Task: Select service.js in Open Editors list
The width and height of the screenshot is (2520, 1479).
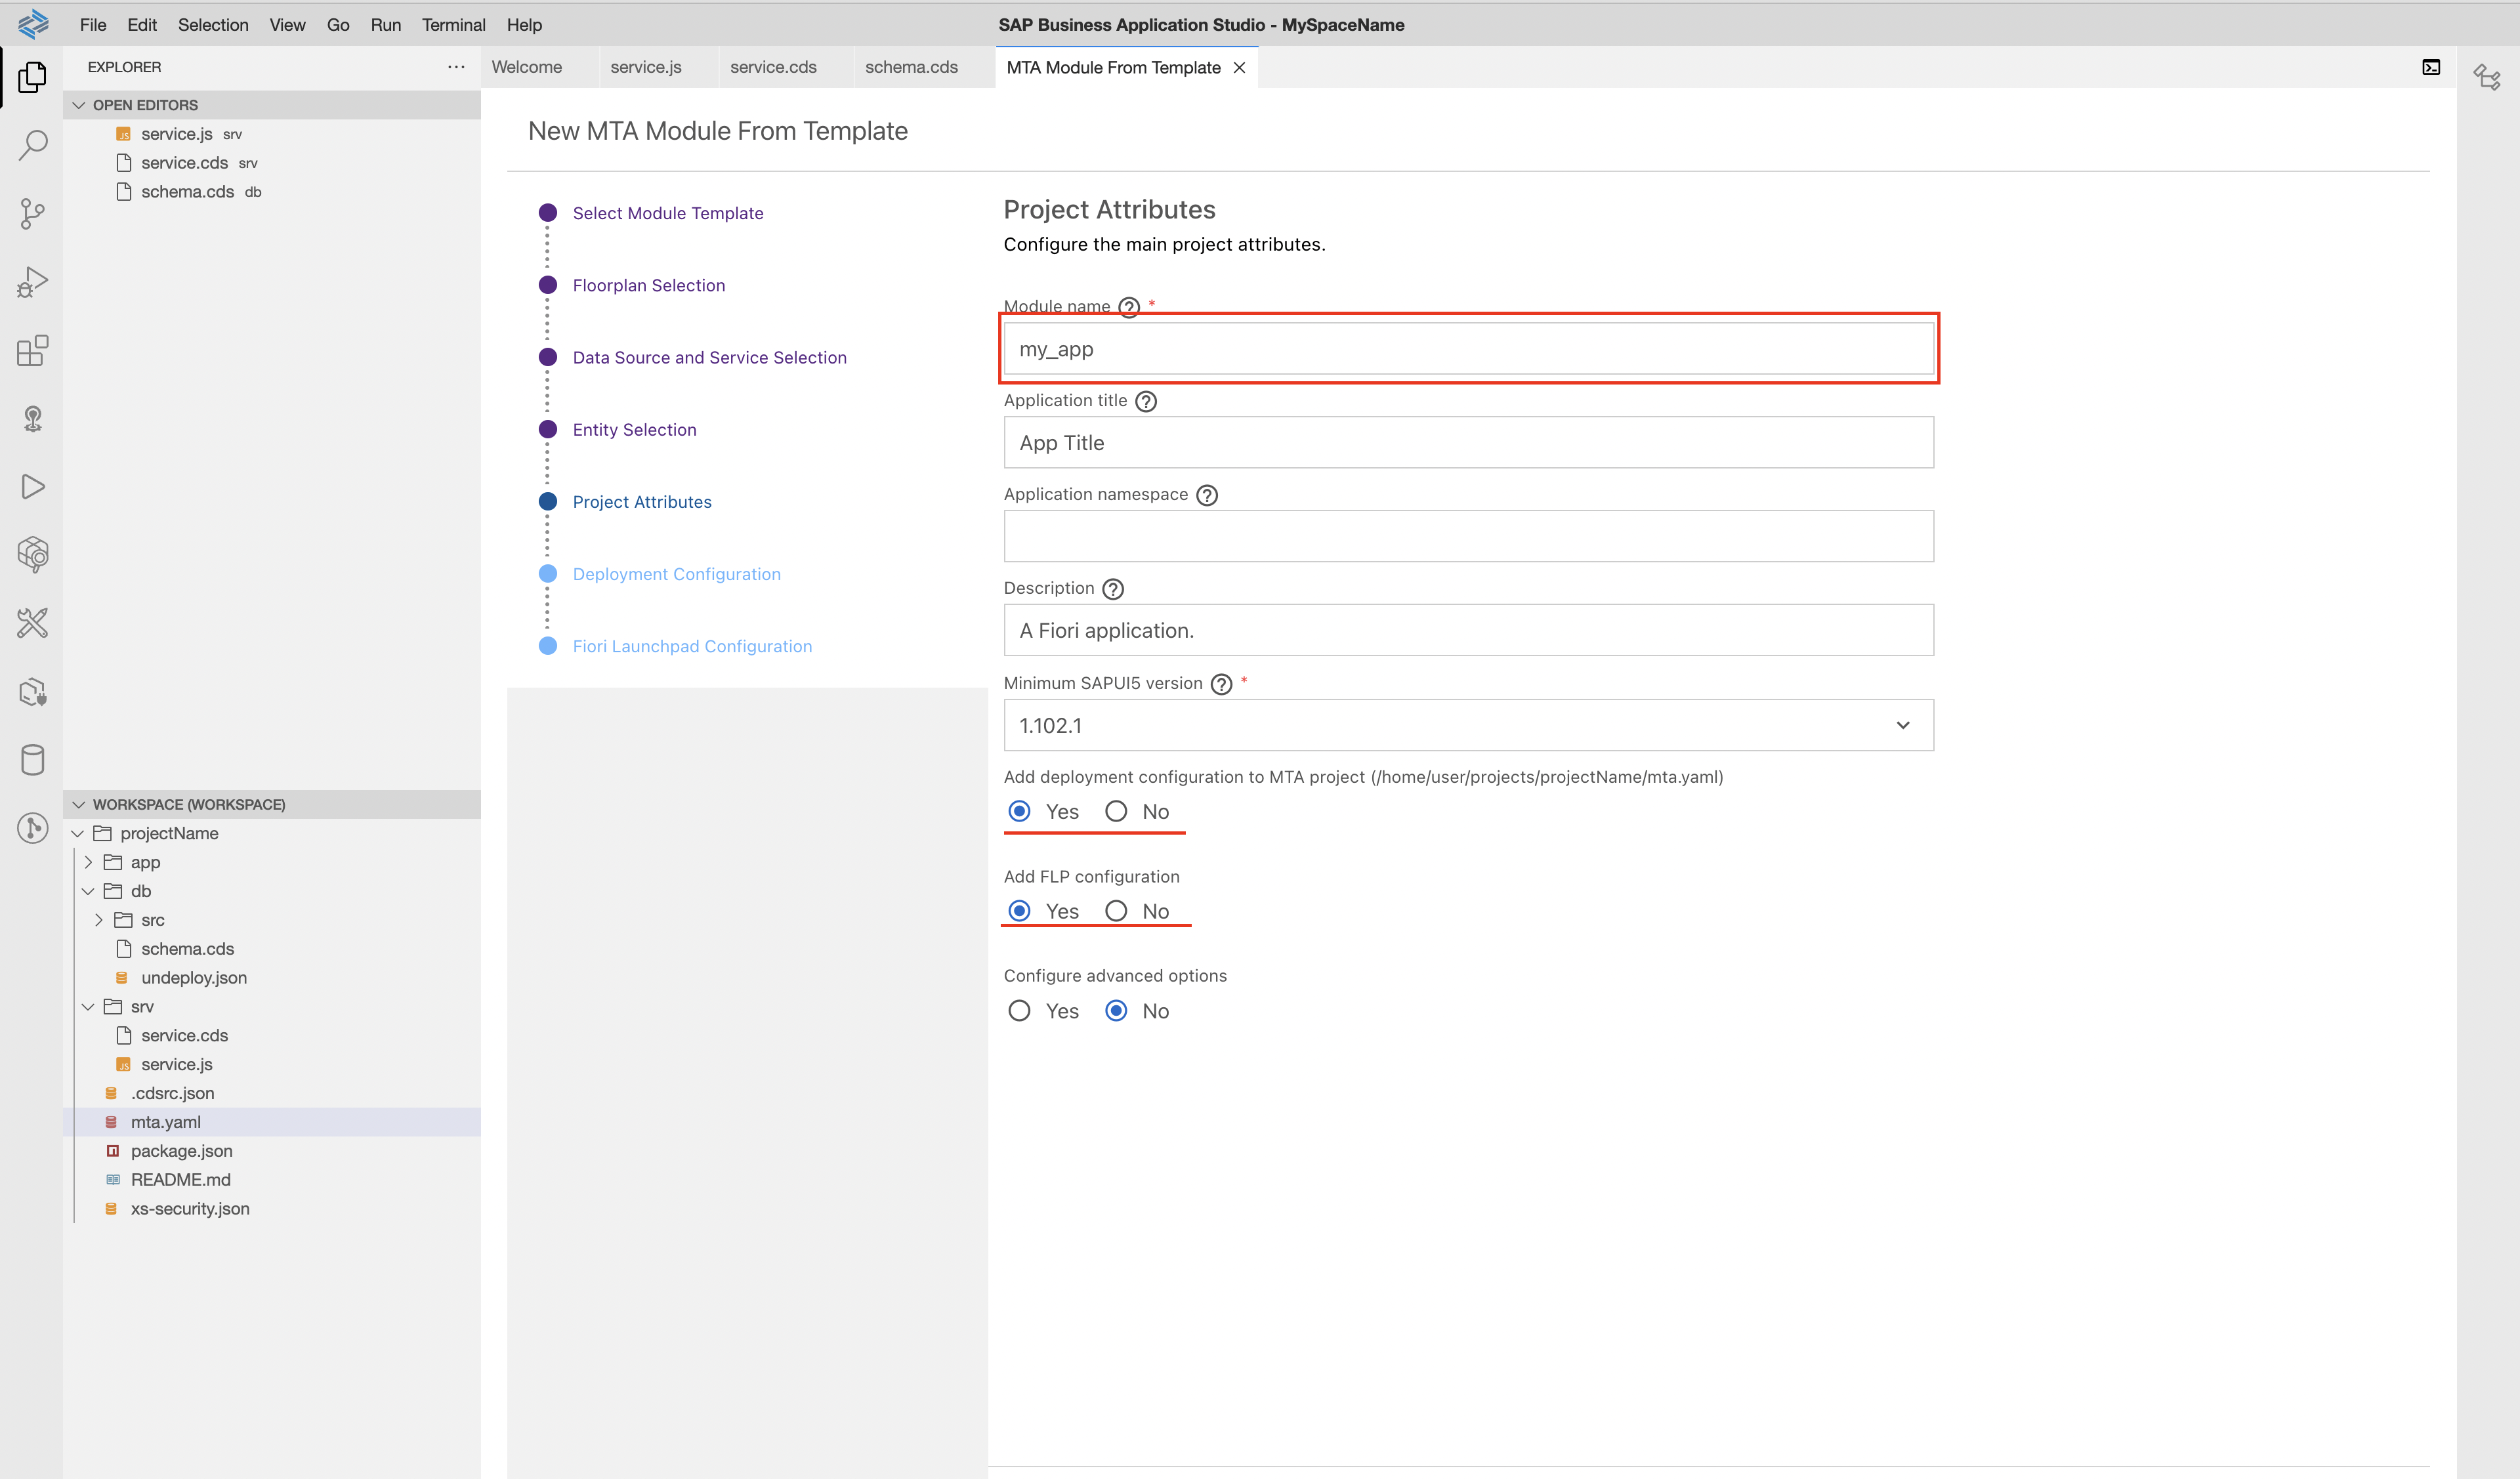Action: tap(271, 134)
